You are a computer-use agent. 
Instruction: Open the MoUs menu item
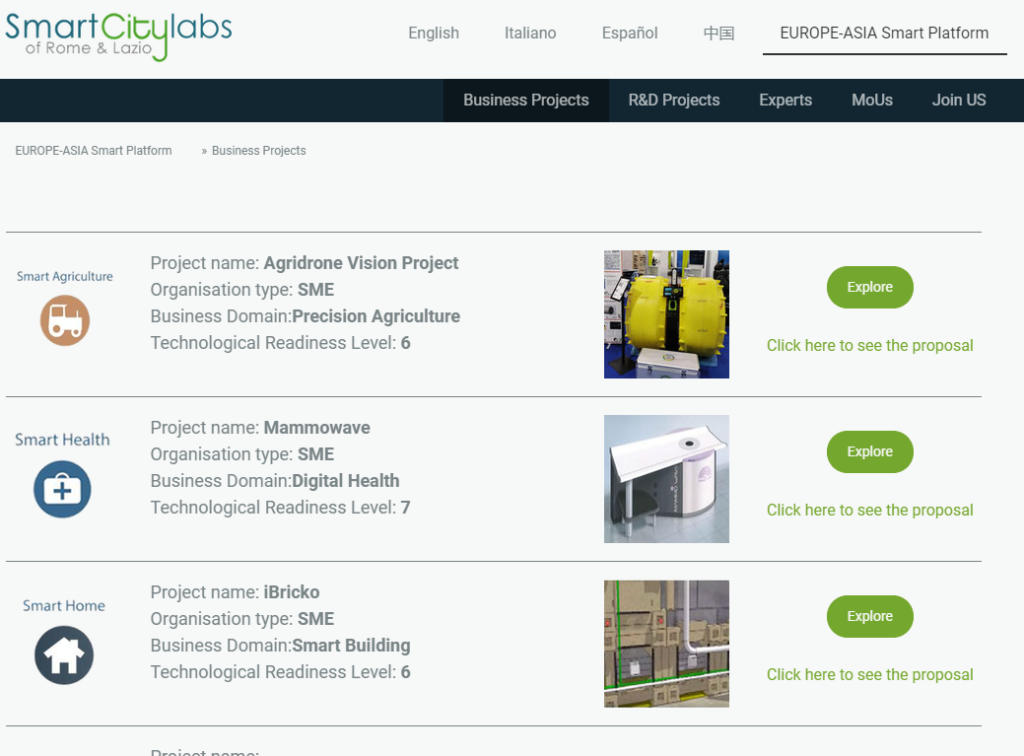click(x=872, y=100)
